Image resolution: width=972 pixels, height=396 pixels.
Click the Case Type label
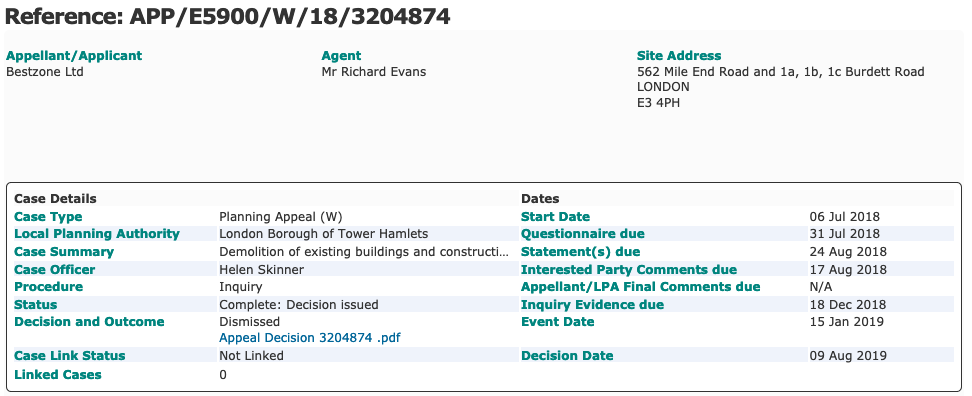48,217
